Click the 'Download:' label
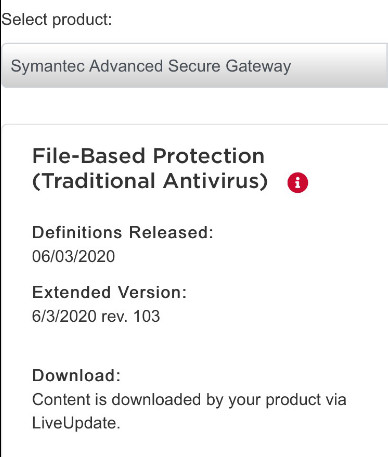Screen dimensions: 388x457 (76, 375)
